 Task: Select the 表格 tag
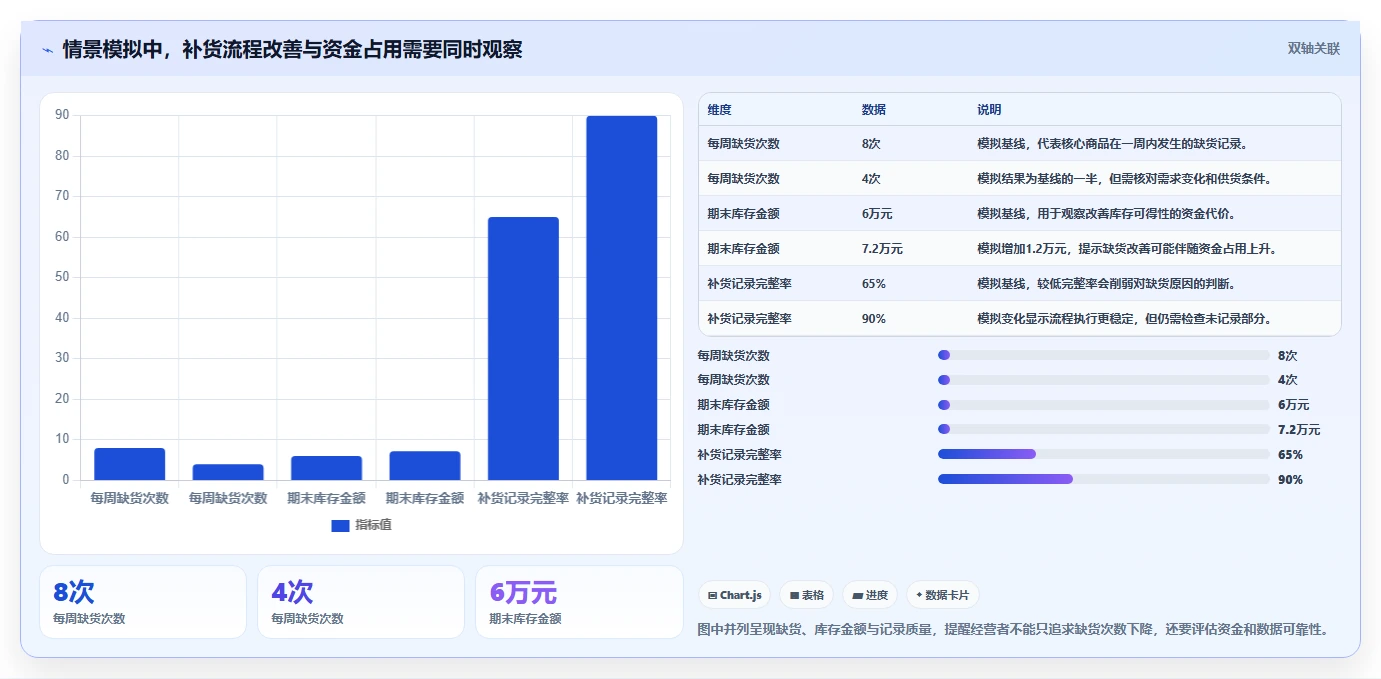pyautogui.click(x=807, y=595)
